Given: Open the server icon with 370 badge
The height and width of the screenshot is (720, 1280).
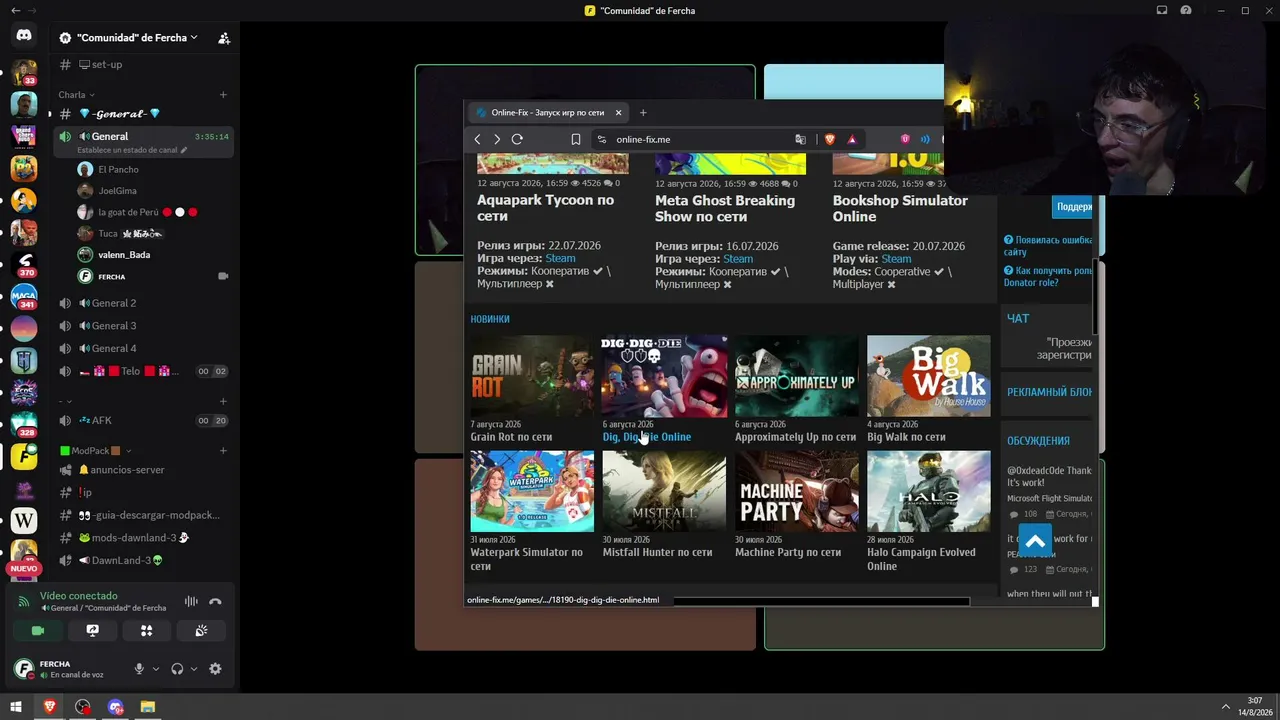Looking at the screenshot, I should point(24,264).
